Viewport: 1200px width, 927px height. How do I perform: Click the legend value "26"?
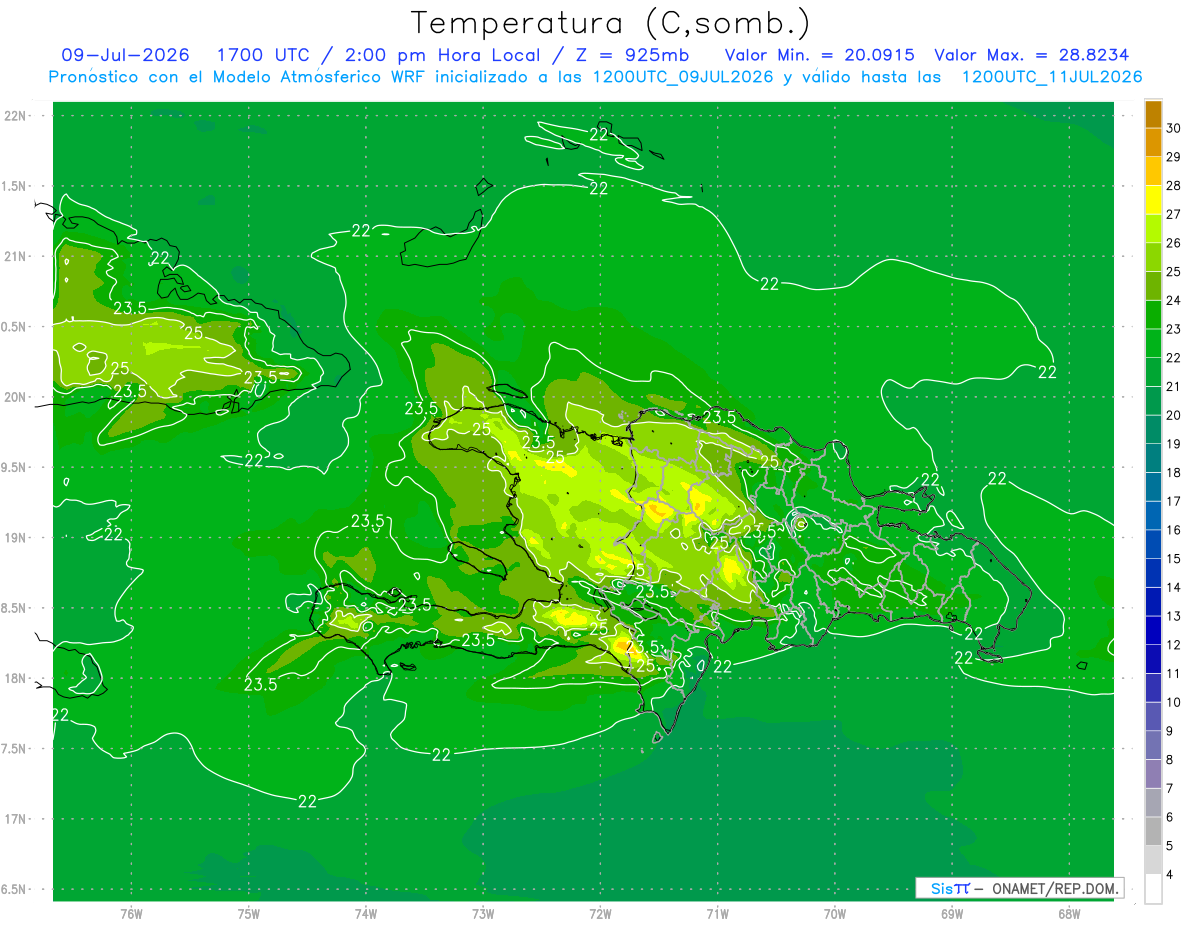[1173, 243]
